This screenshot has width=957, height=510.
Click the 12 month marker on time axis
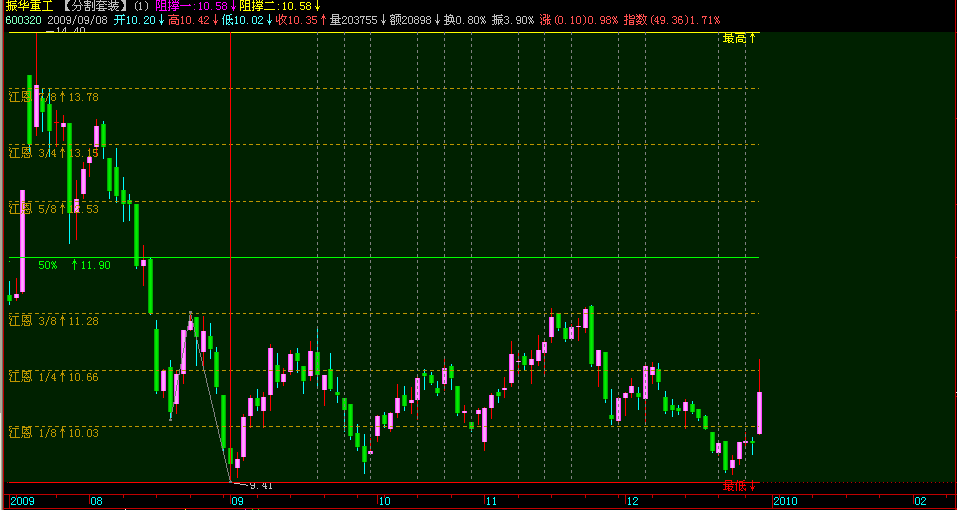pyautogui.click(x=632, y=500)
